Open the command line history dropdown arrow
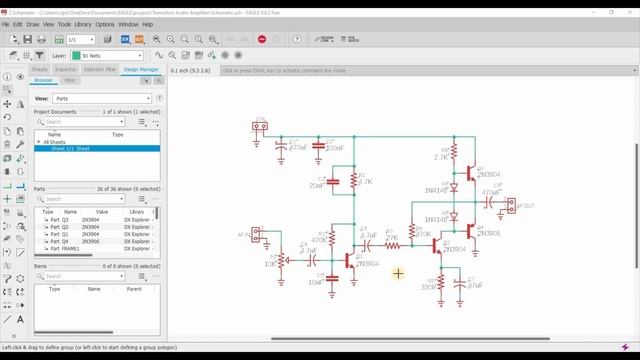640x360 pixels. pos(634,71)
